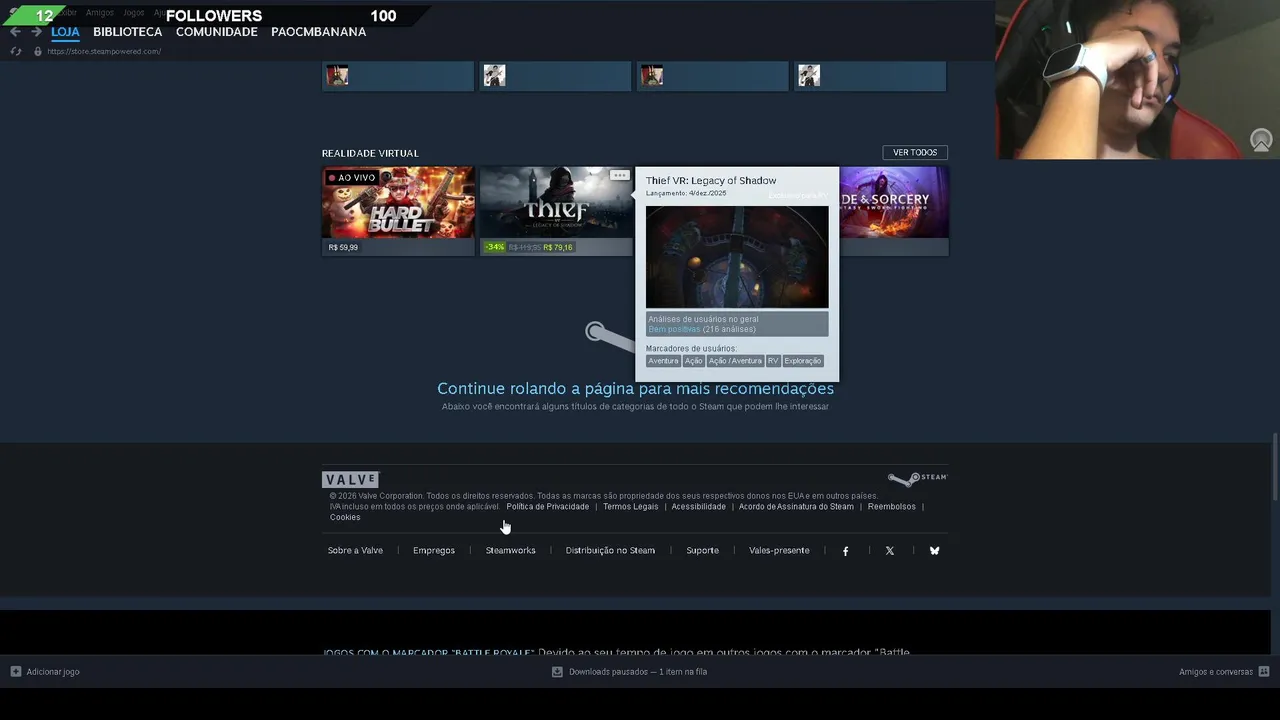Open the COMUNIDADE tab
The height and width of the screenshot is (720, 1280).
click(216, 32)
